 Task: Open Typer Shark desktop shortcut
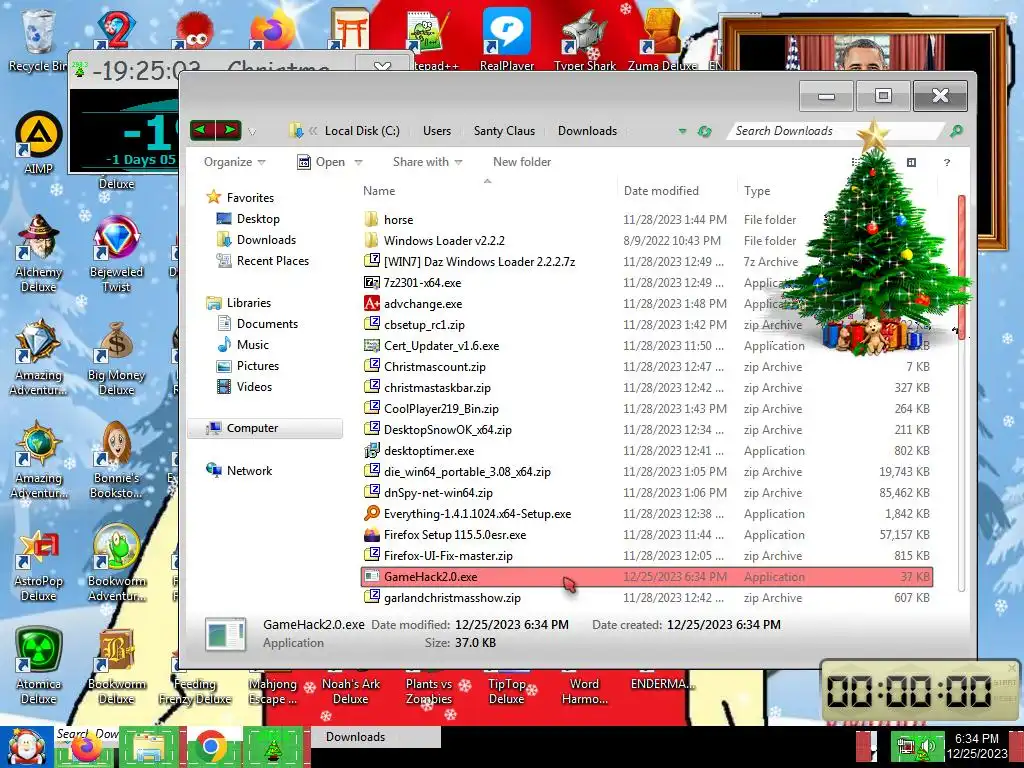[x=584, y=39]
